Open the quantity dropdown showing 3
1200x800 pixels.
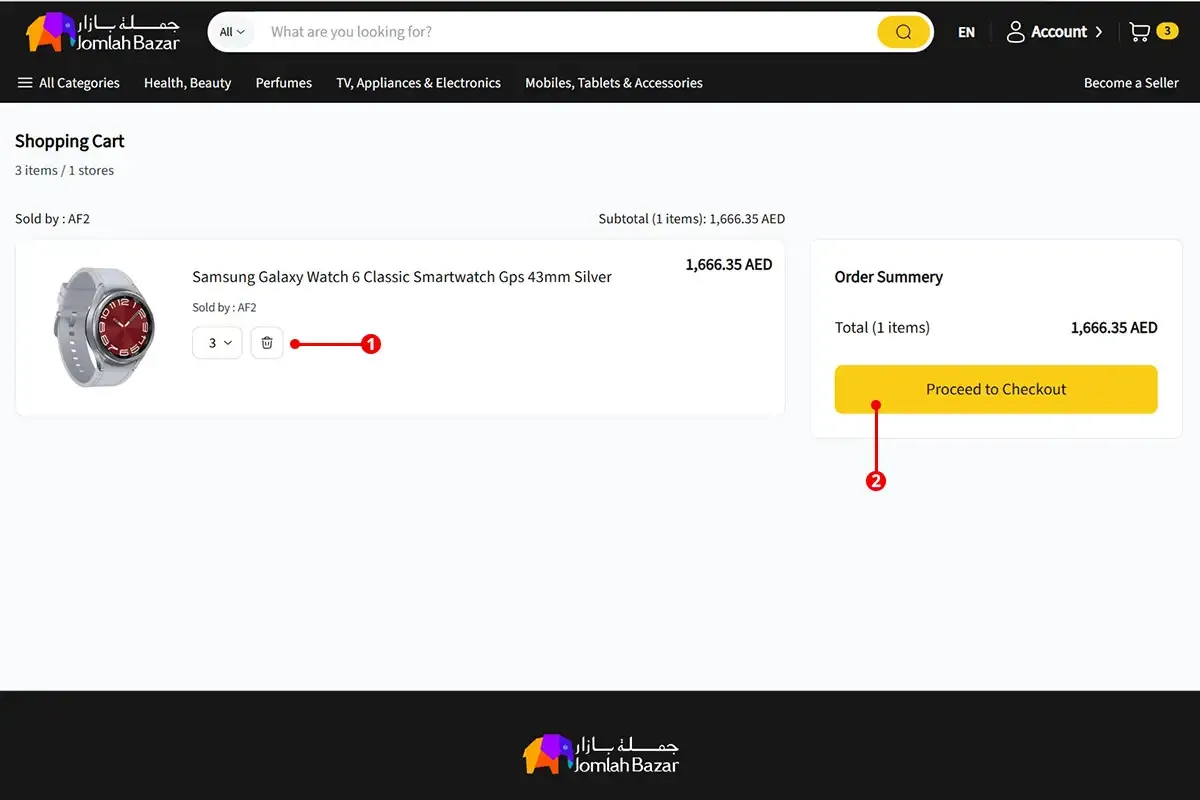coord(217,343)
